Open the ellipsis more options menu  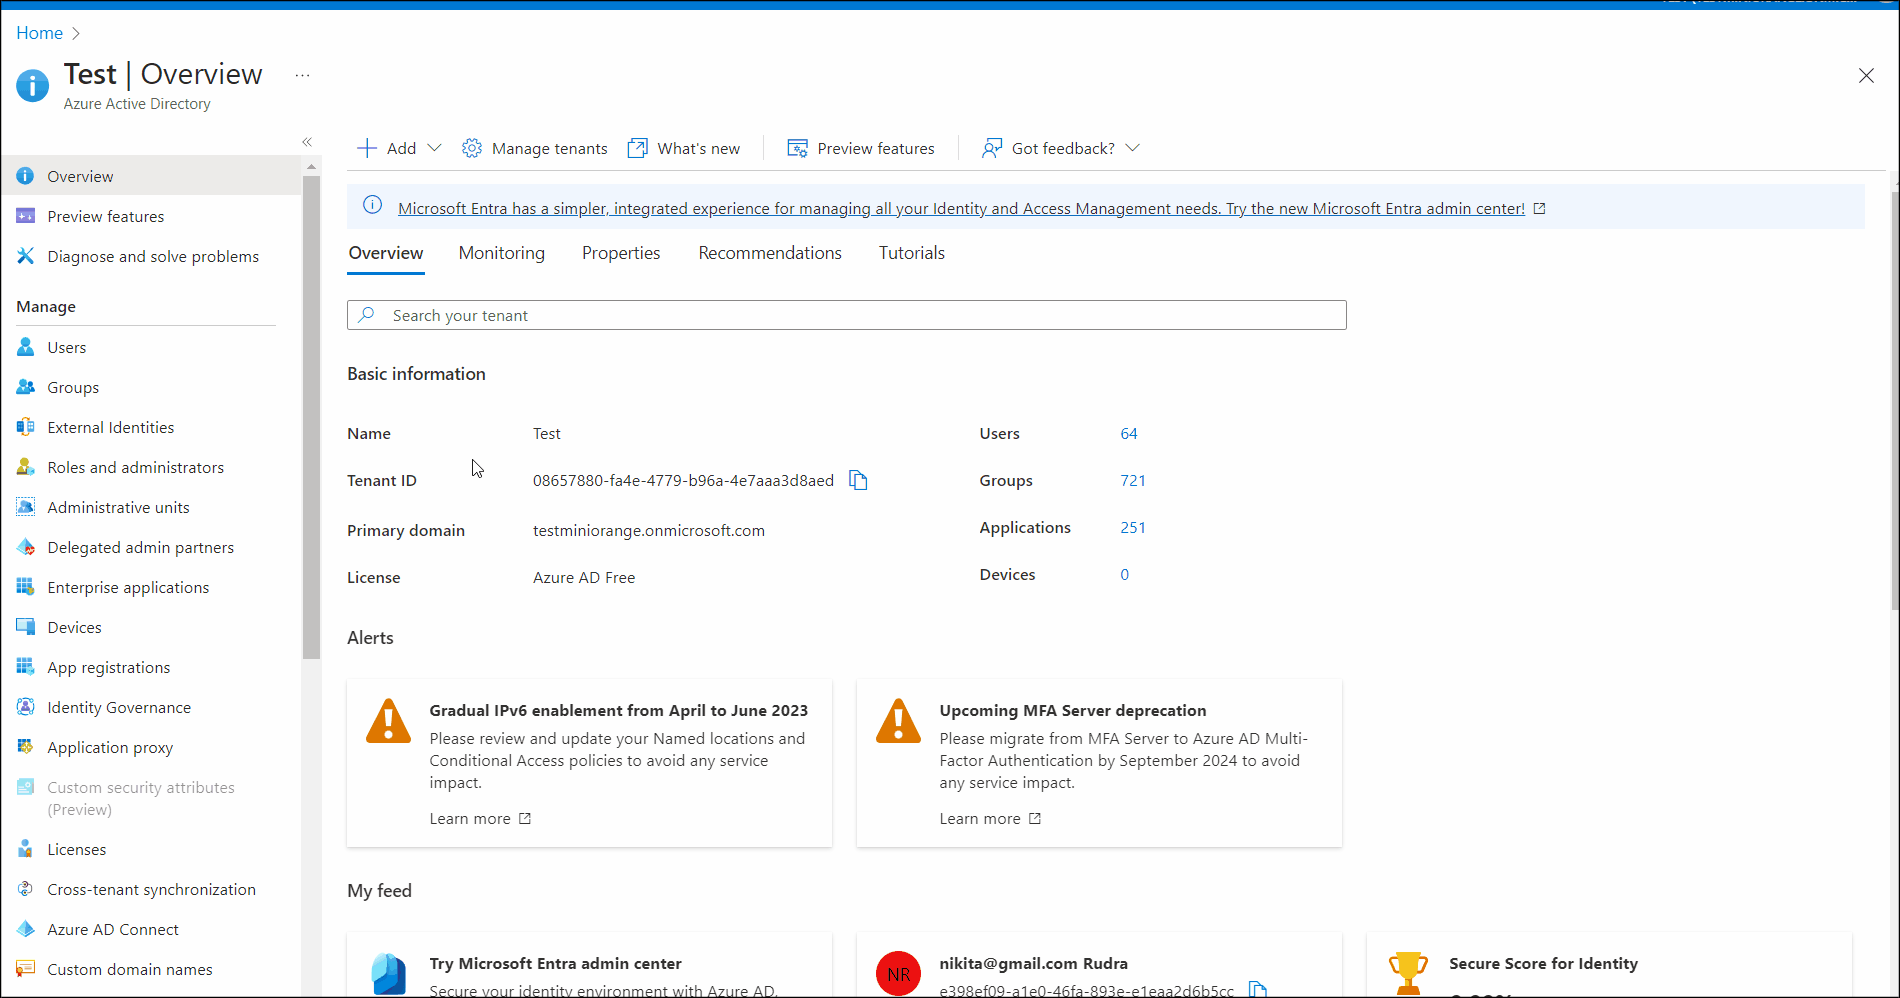pyautogui.click(x=302, y=76)
